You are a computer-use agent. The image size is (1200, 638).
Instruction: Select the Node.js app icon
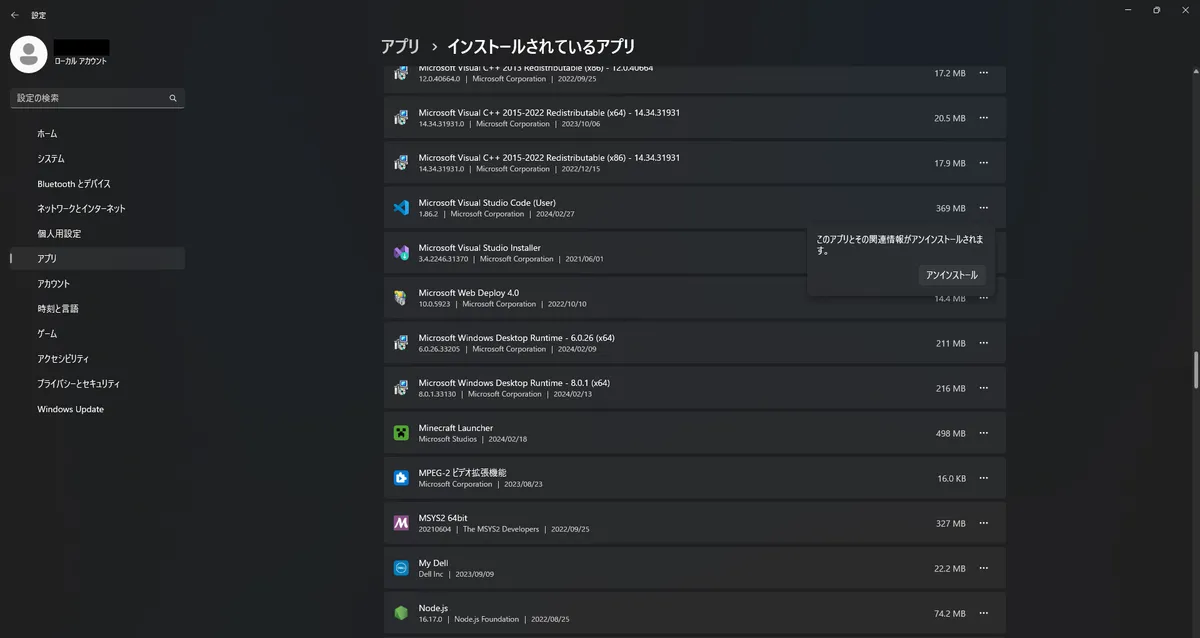click(401, 612)
